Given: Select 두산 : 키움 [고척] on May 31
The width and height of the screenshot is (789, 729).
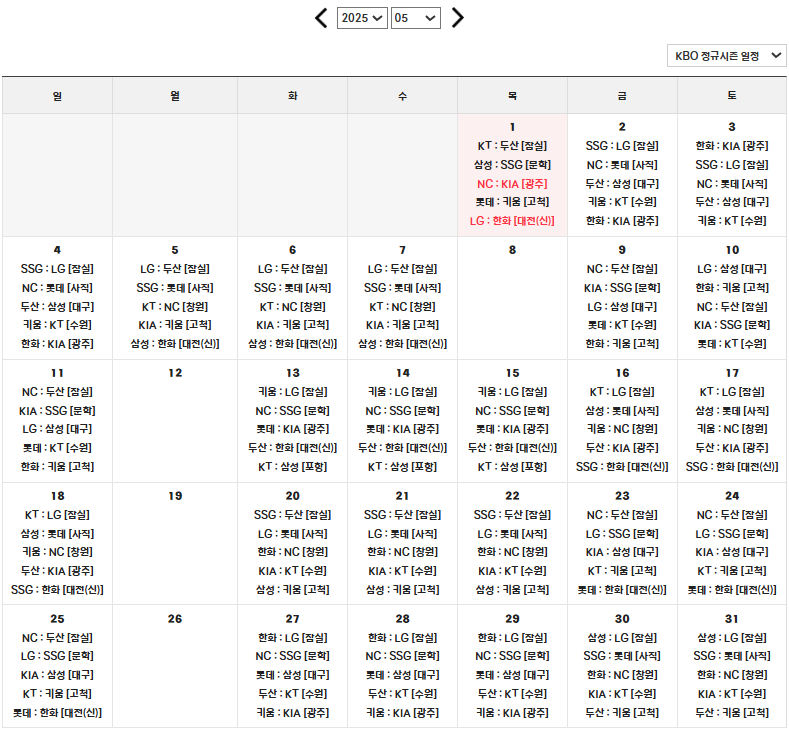Looking at the screenshot, I should tap(732, 713).
